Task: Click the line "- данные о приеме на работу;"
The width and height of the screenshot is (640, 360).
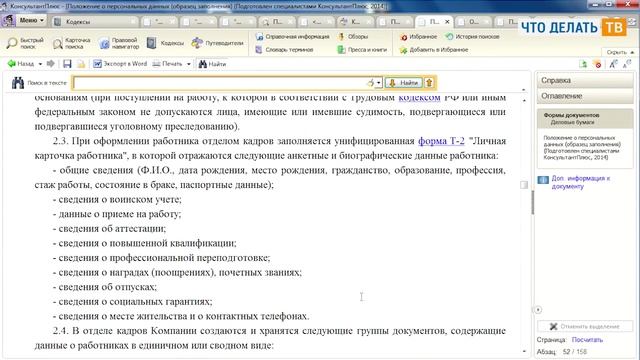Action: 117,214
